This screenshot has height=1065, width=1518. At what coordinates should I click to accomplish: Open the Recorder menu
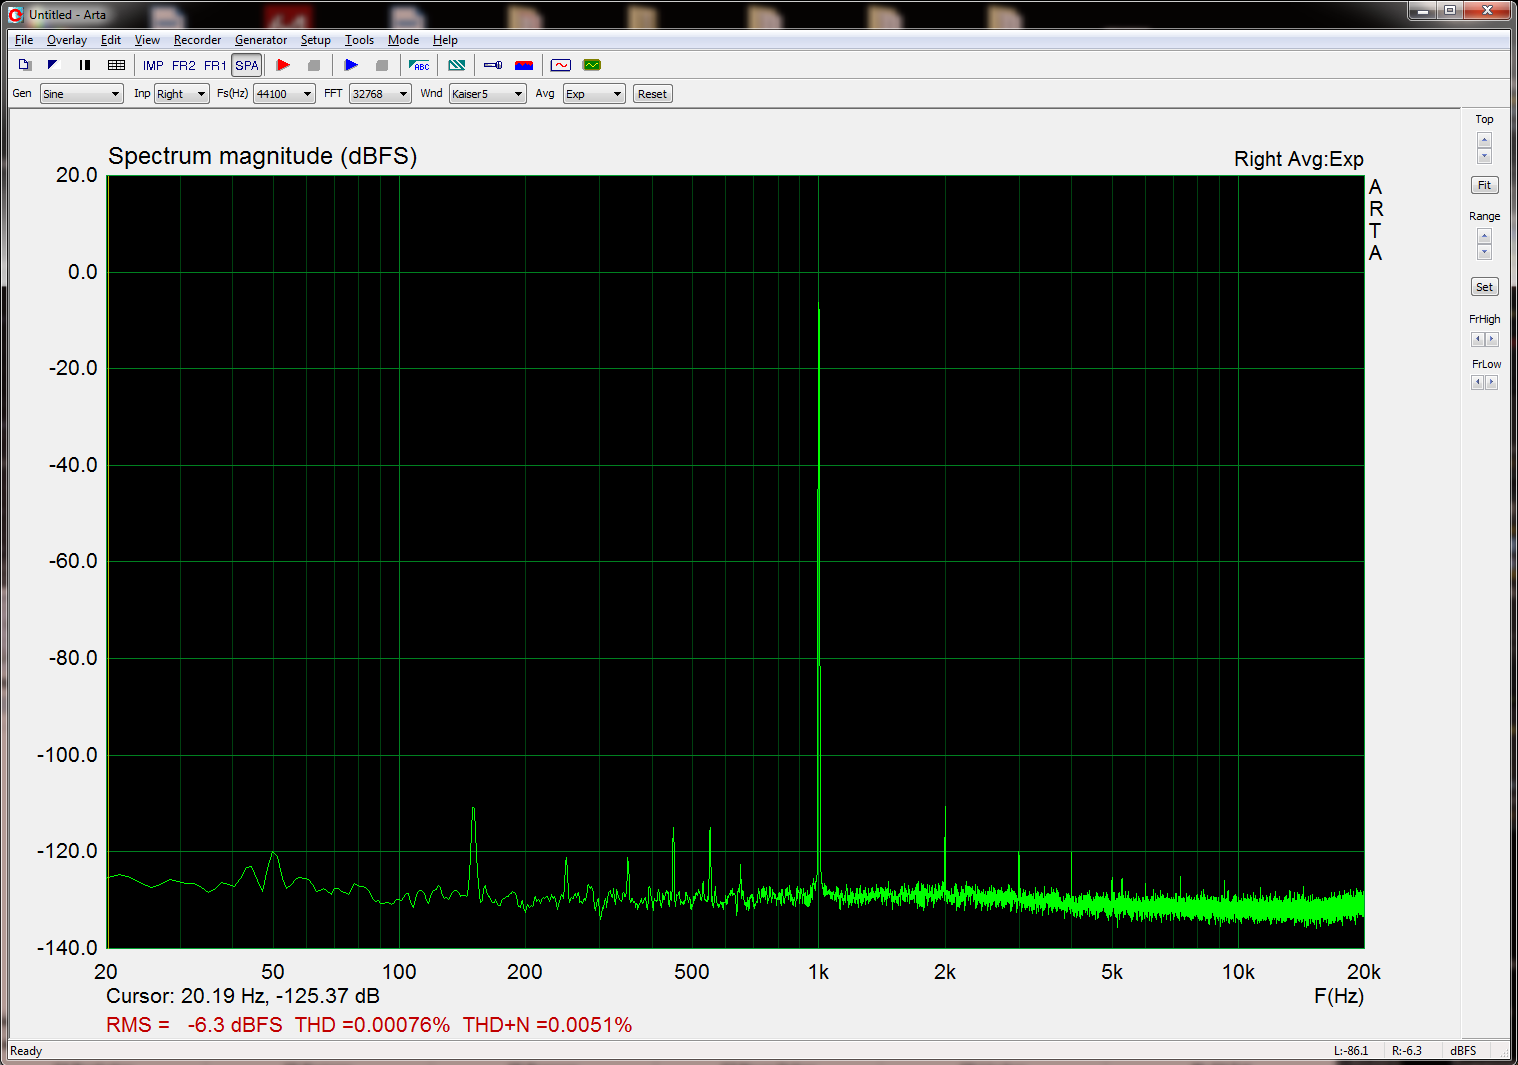pos(197,40)
